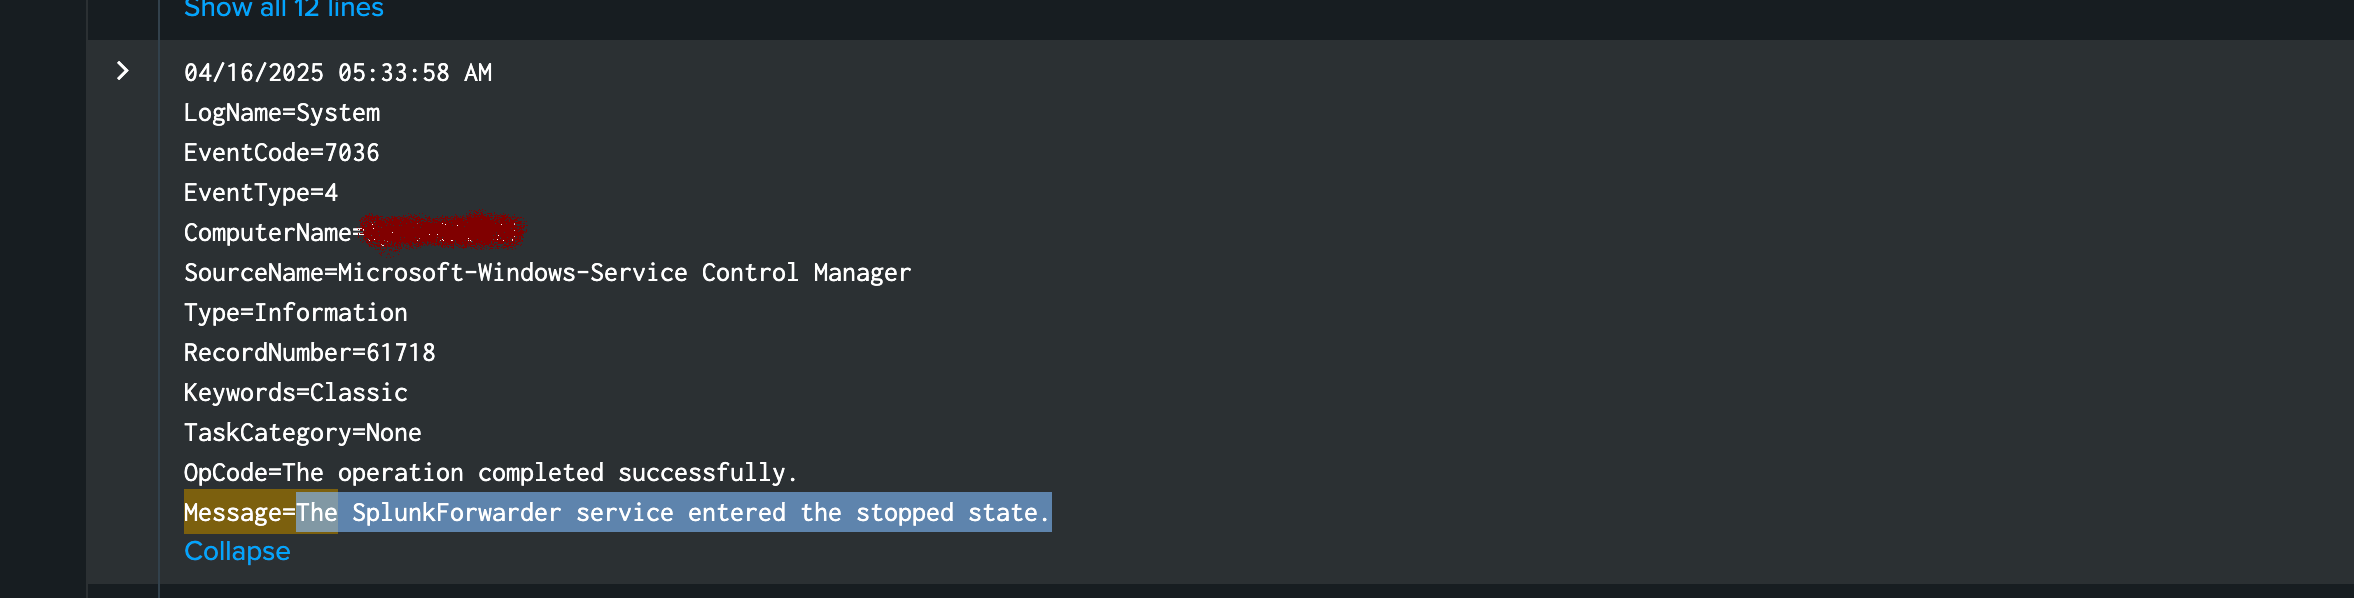Click 'Microsoft-Windows-Service' in the SourceName line
The image size is (2354, 598).
point(512,273)
